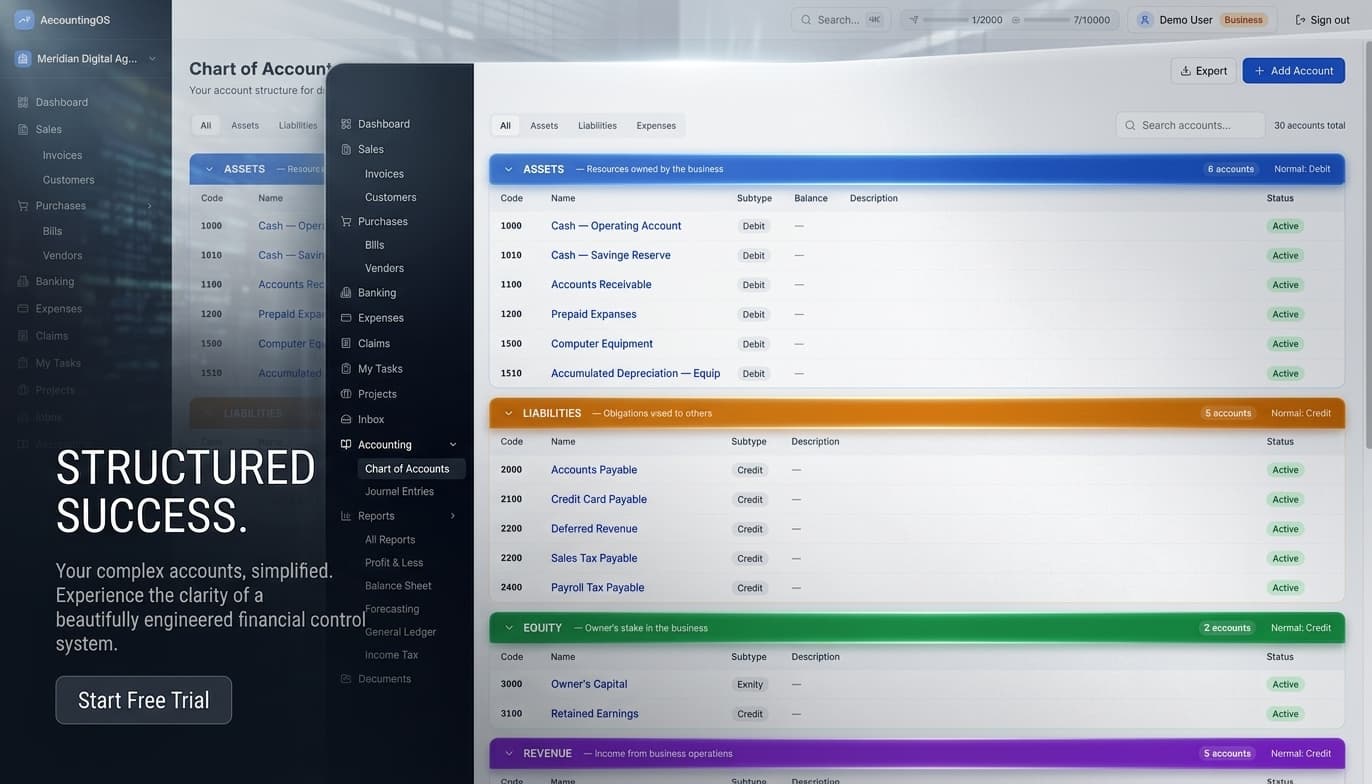The image size is (1372, 784).
Task: Open General Ledger in the front sidebar
Action: (x=400, y=632)
